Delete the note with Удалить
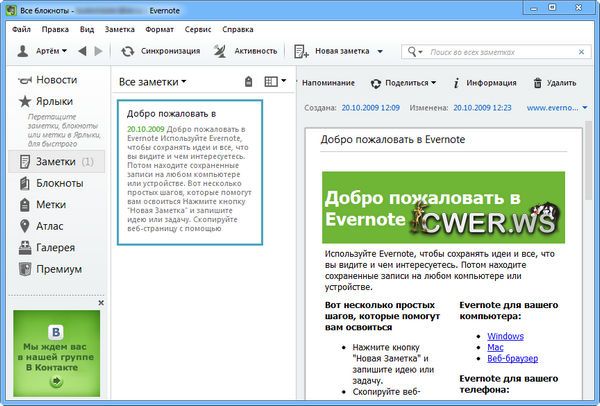The height and width of the screenshot is (406, 600). coord(555,83)
